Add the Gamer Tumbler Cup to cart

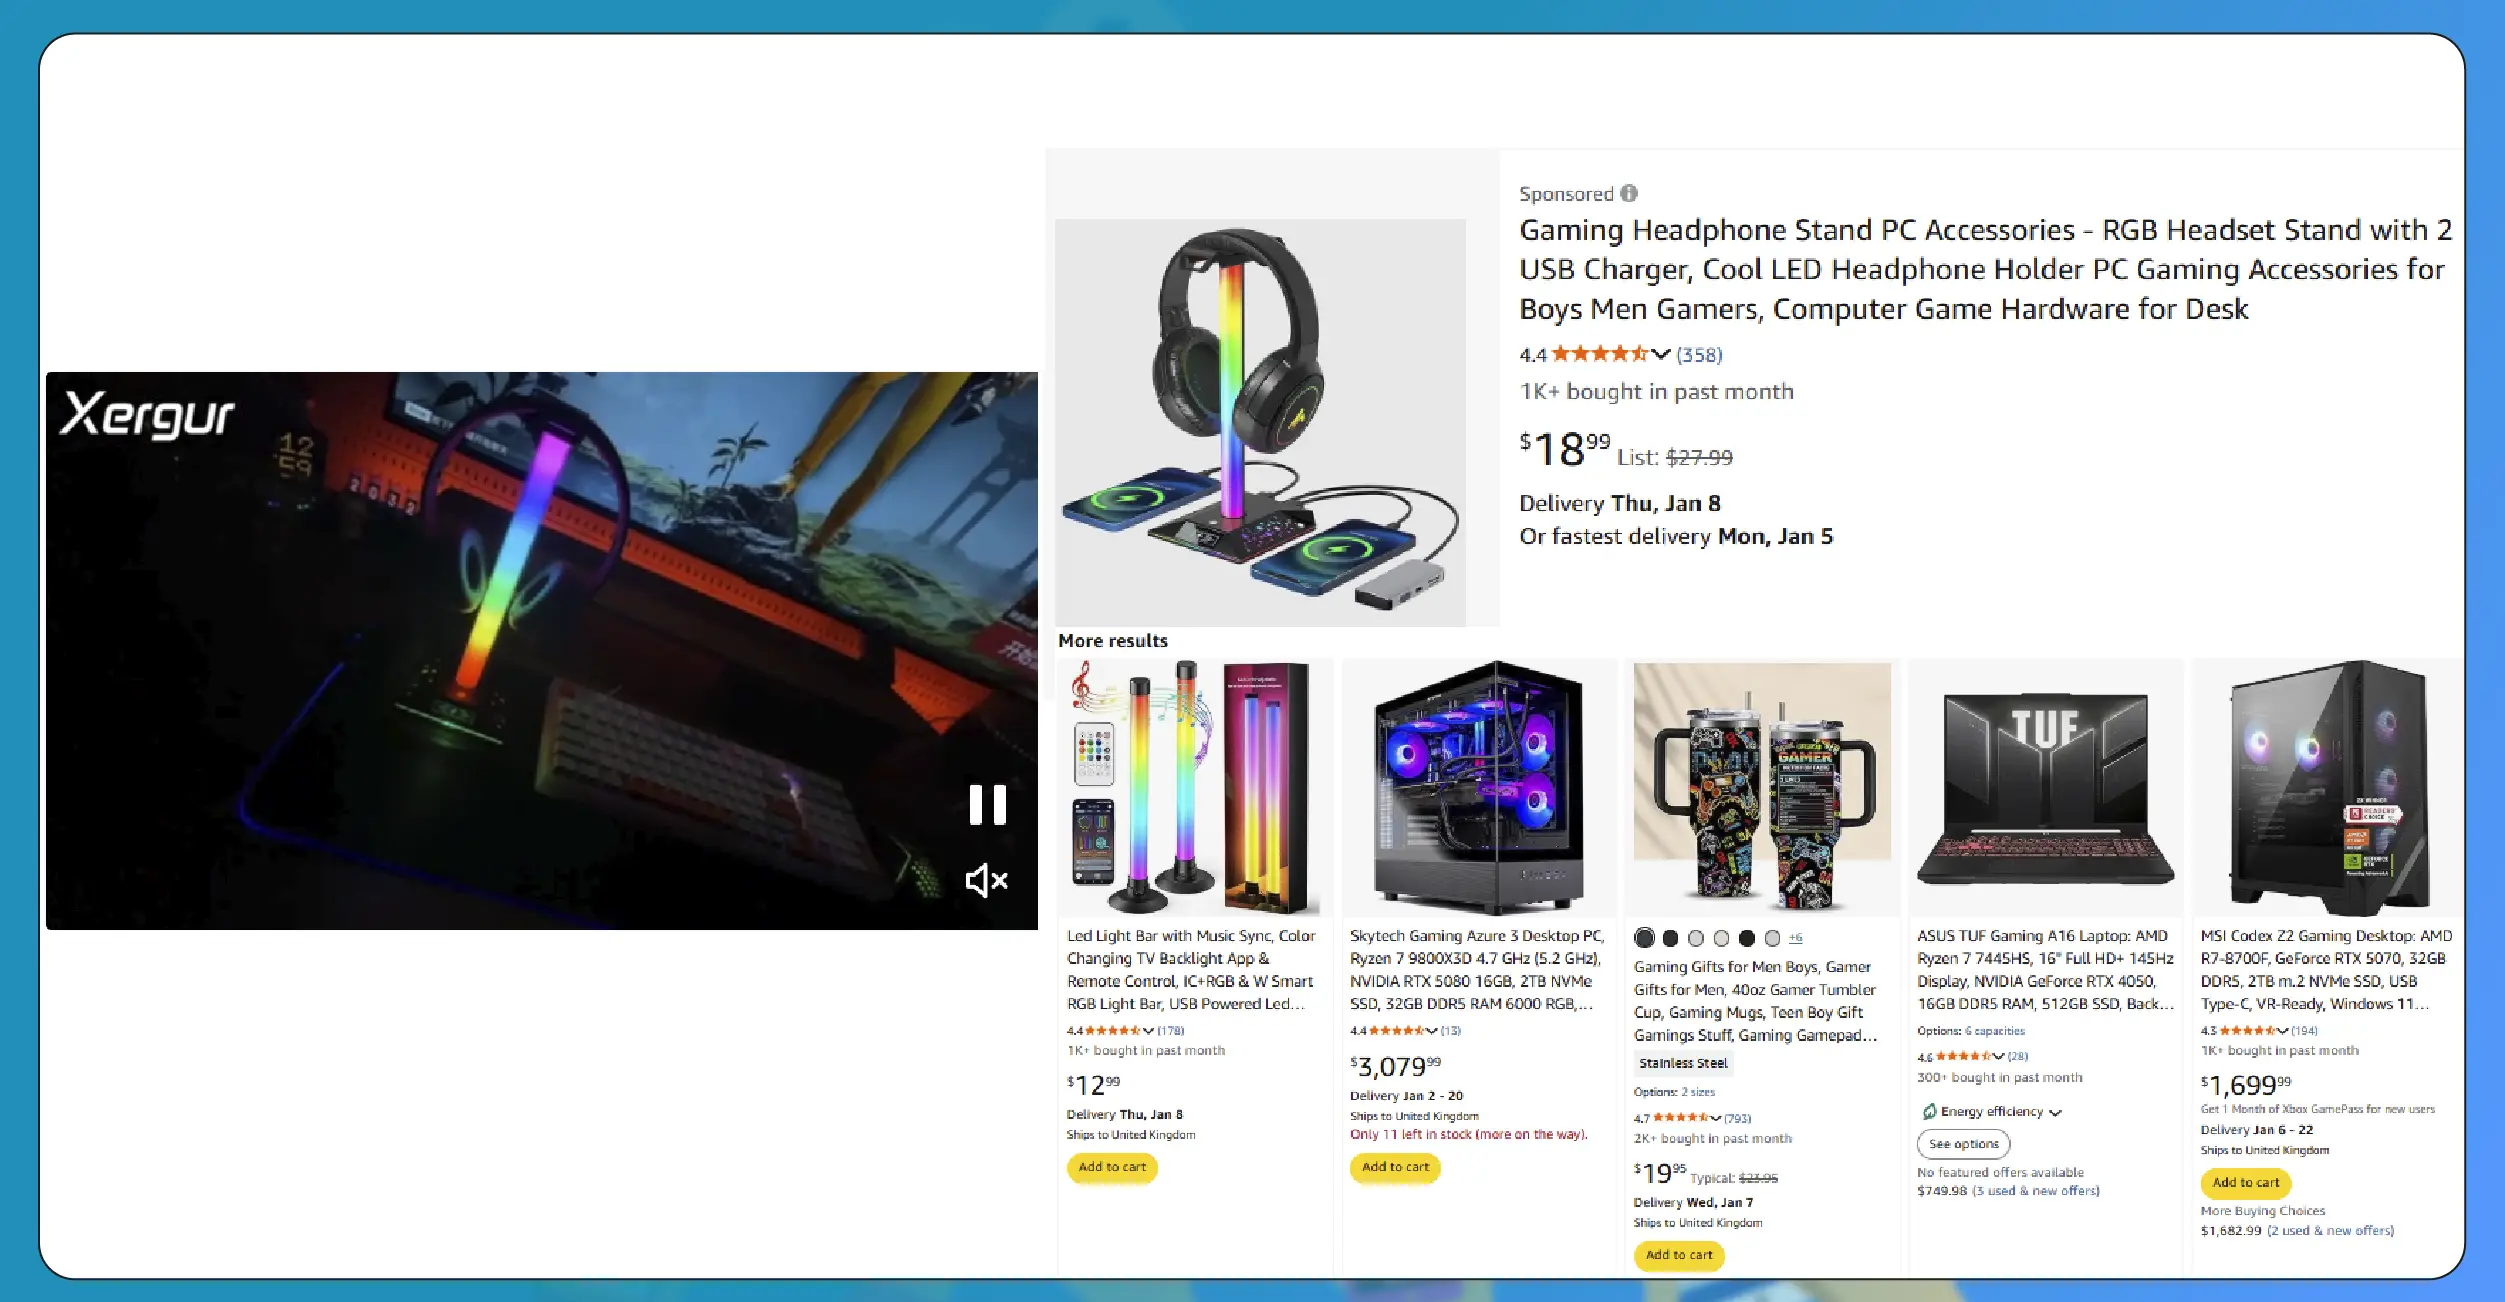coord(1679,1255)
